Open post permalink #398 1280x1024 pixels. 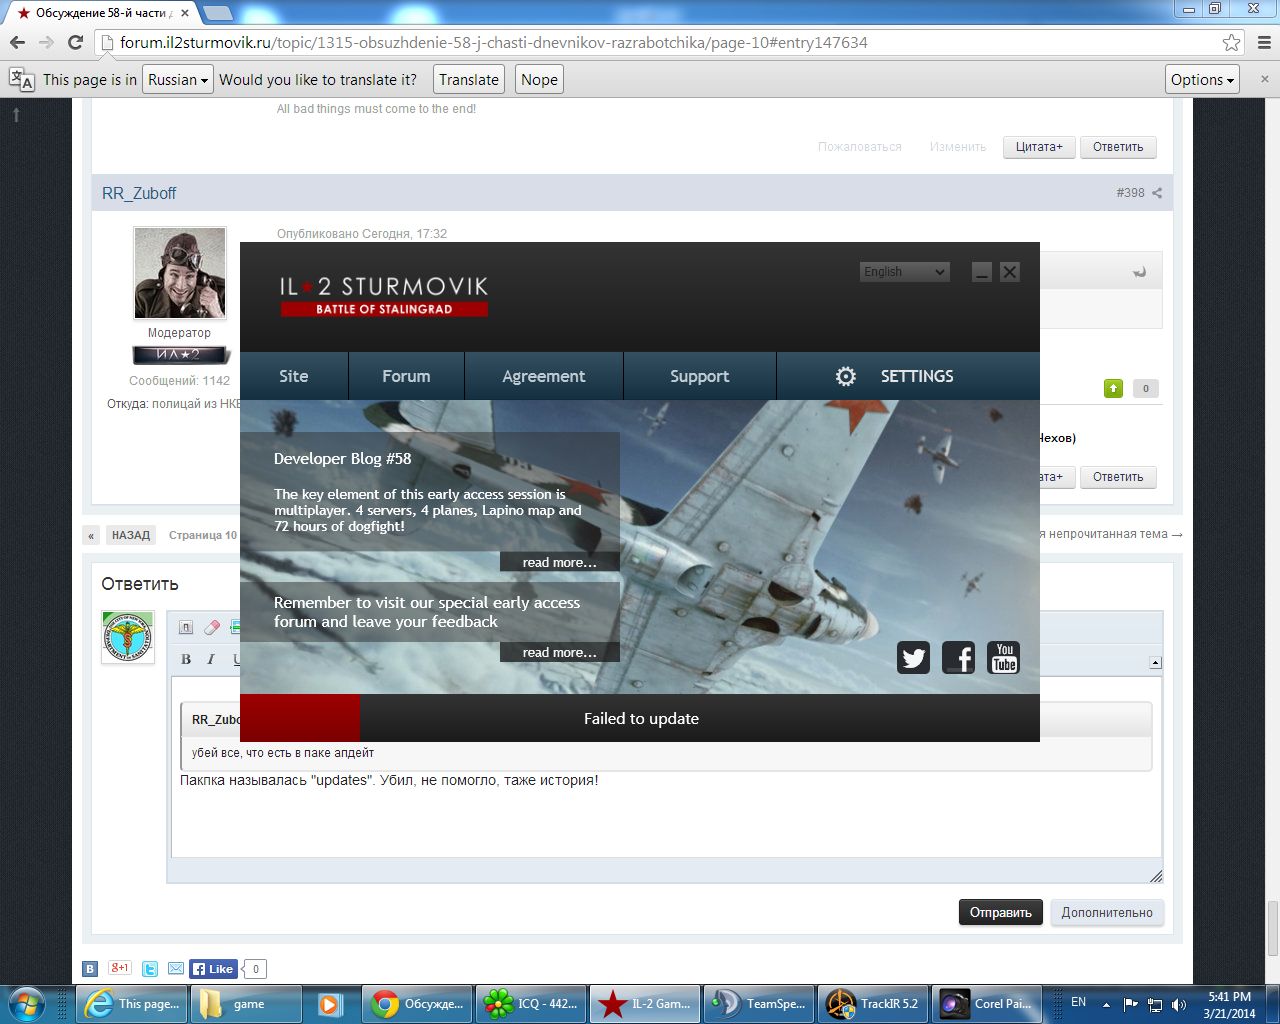click(x=1131, y=193)
